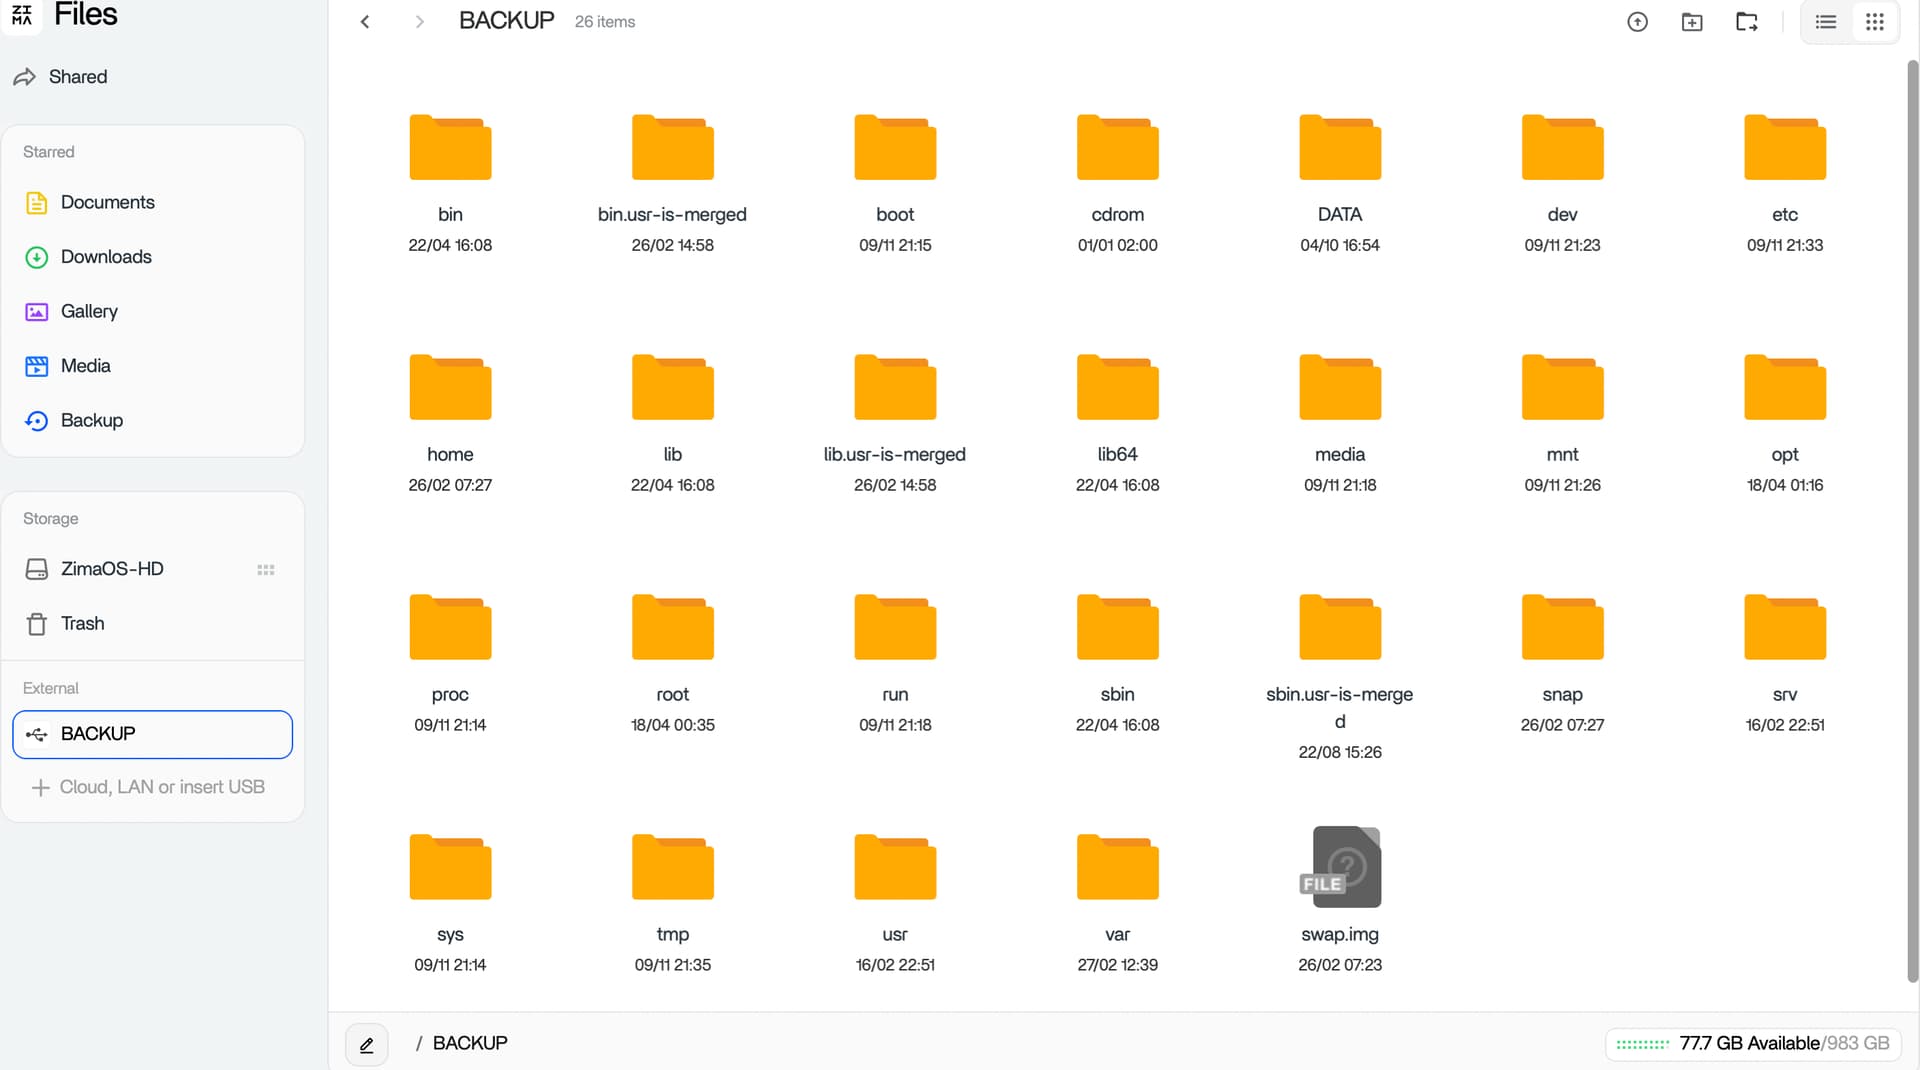
Task: Switch to grid view
Action: (x=1875, y=22)
